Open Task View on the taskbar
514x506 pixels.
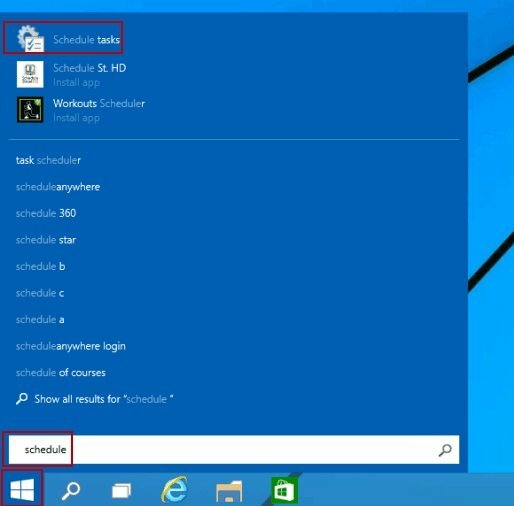pyautogui.click(x=121, y=491)
